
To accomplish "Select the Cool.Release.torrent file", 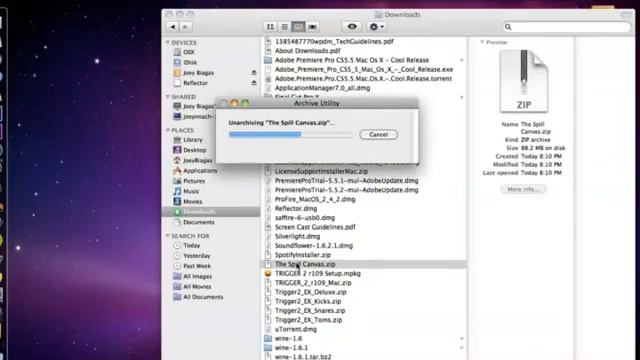I will click(x=364, y=78).
